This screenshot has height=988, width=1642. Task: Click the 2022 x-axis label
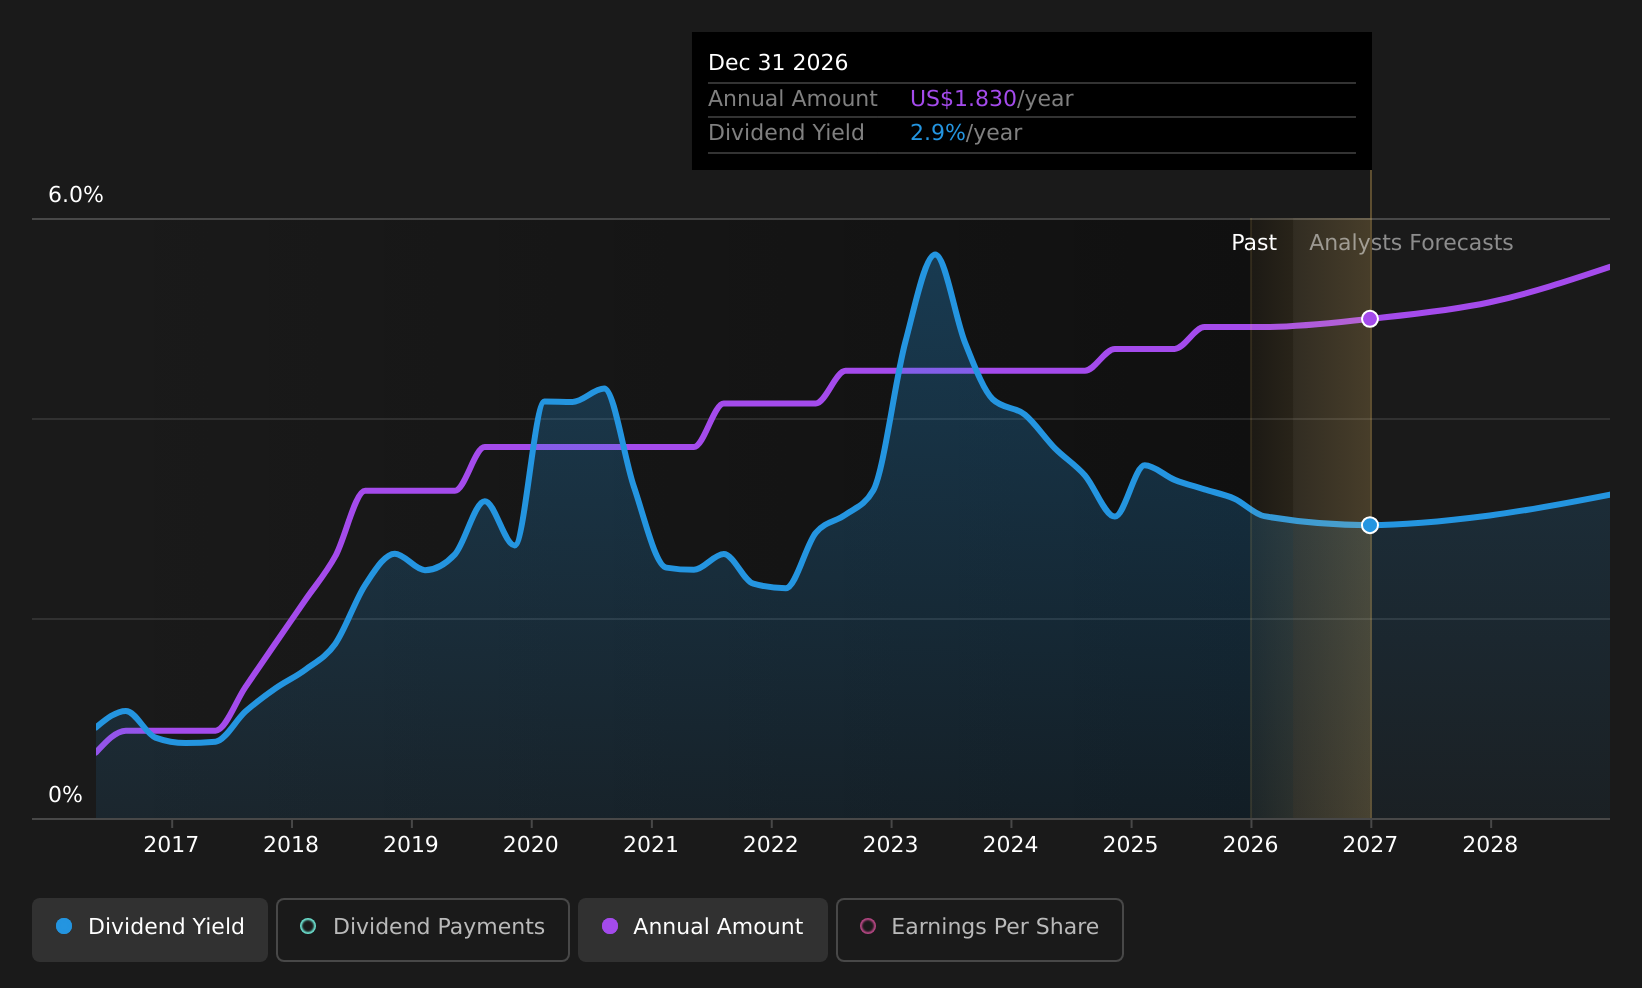pos(771,845)
